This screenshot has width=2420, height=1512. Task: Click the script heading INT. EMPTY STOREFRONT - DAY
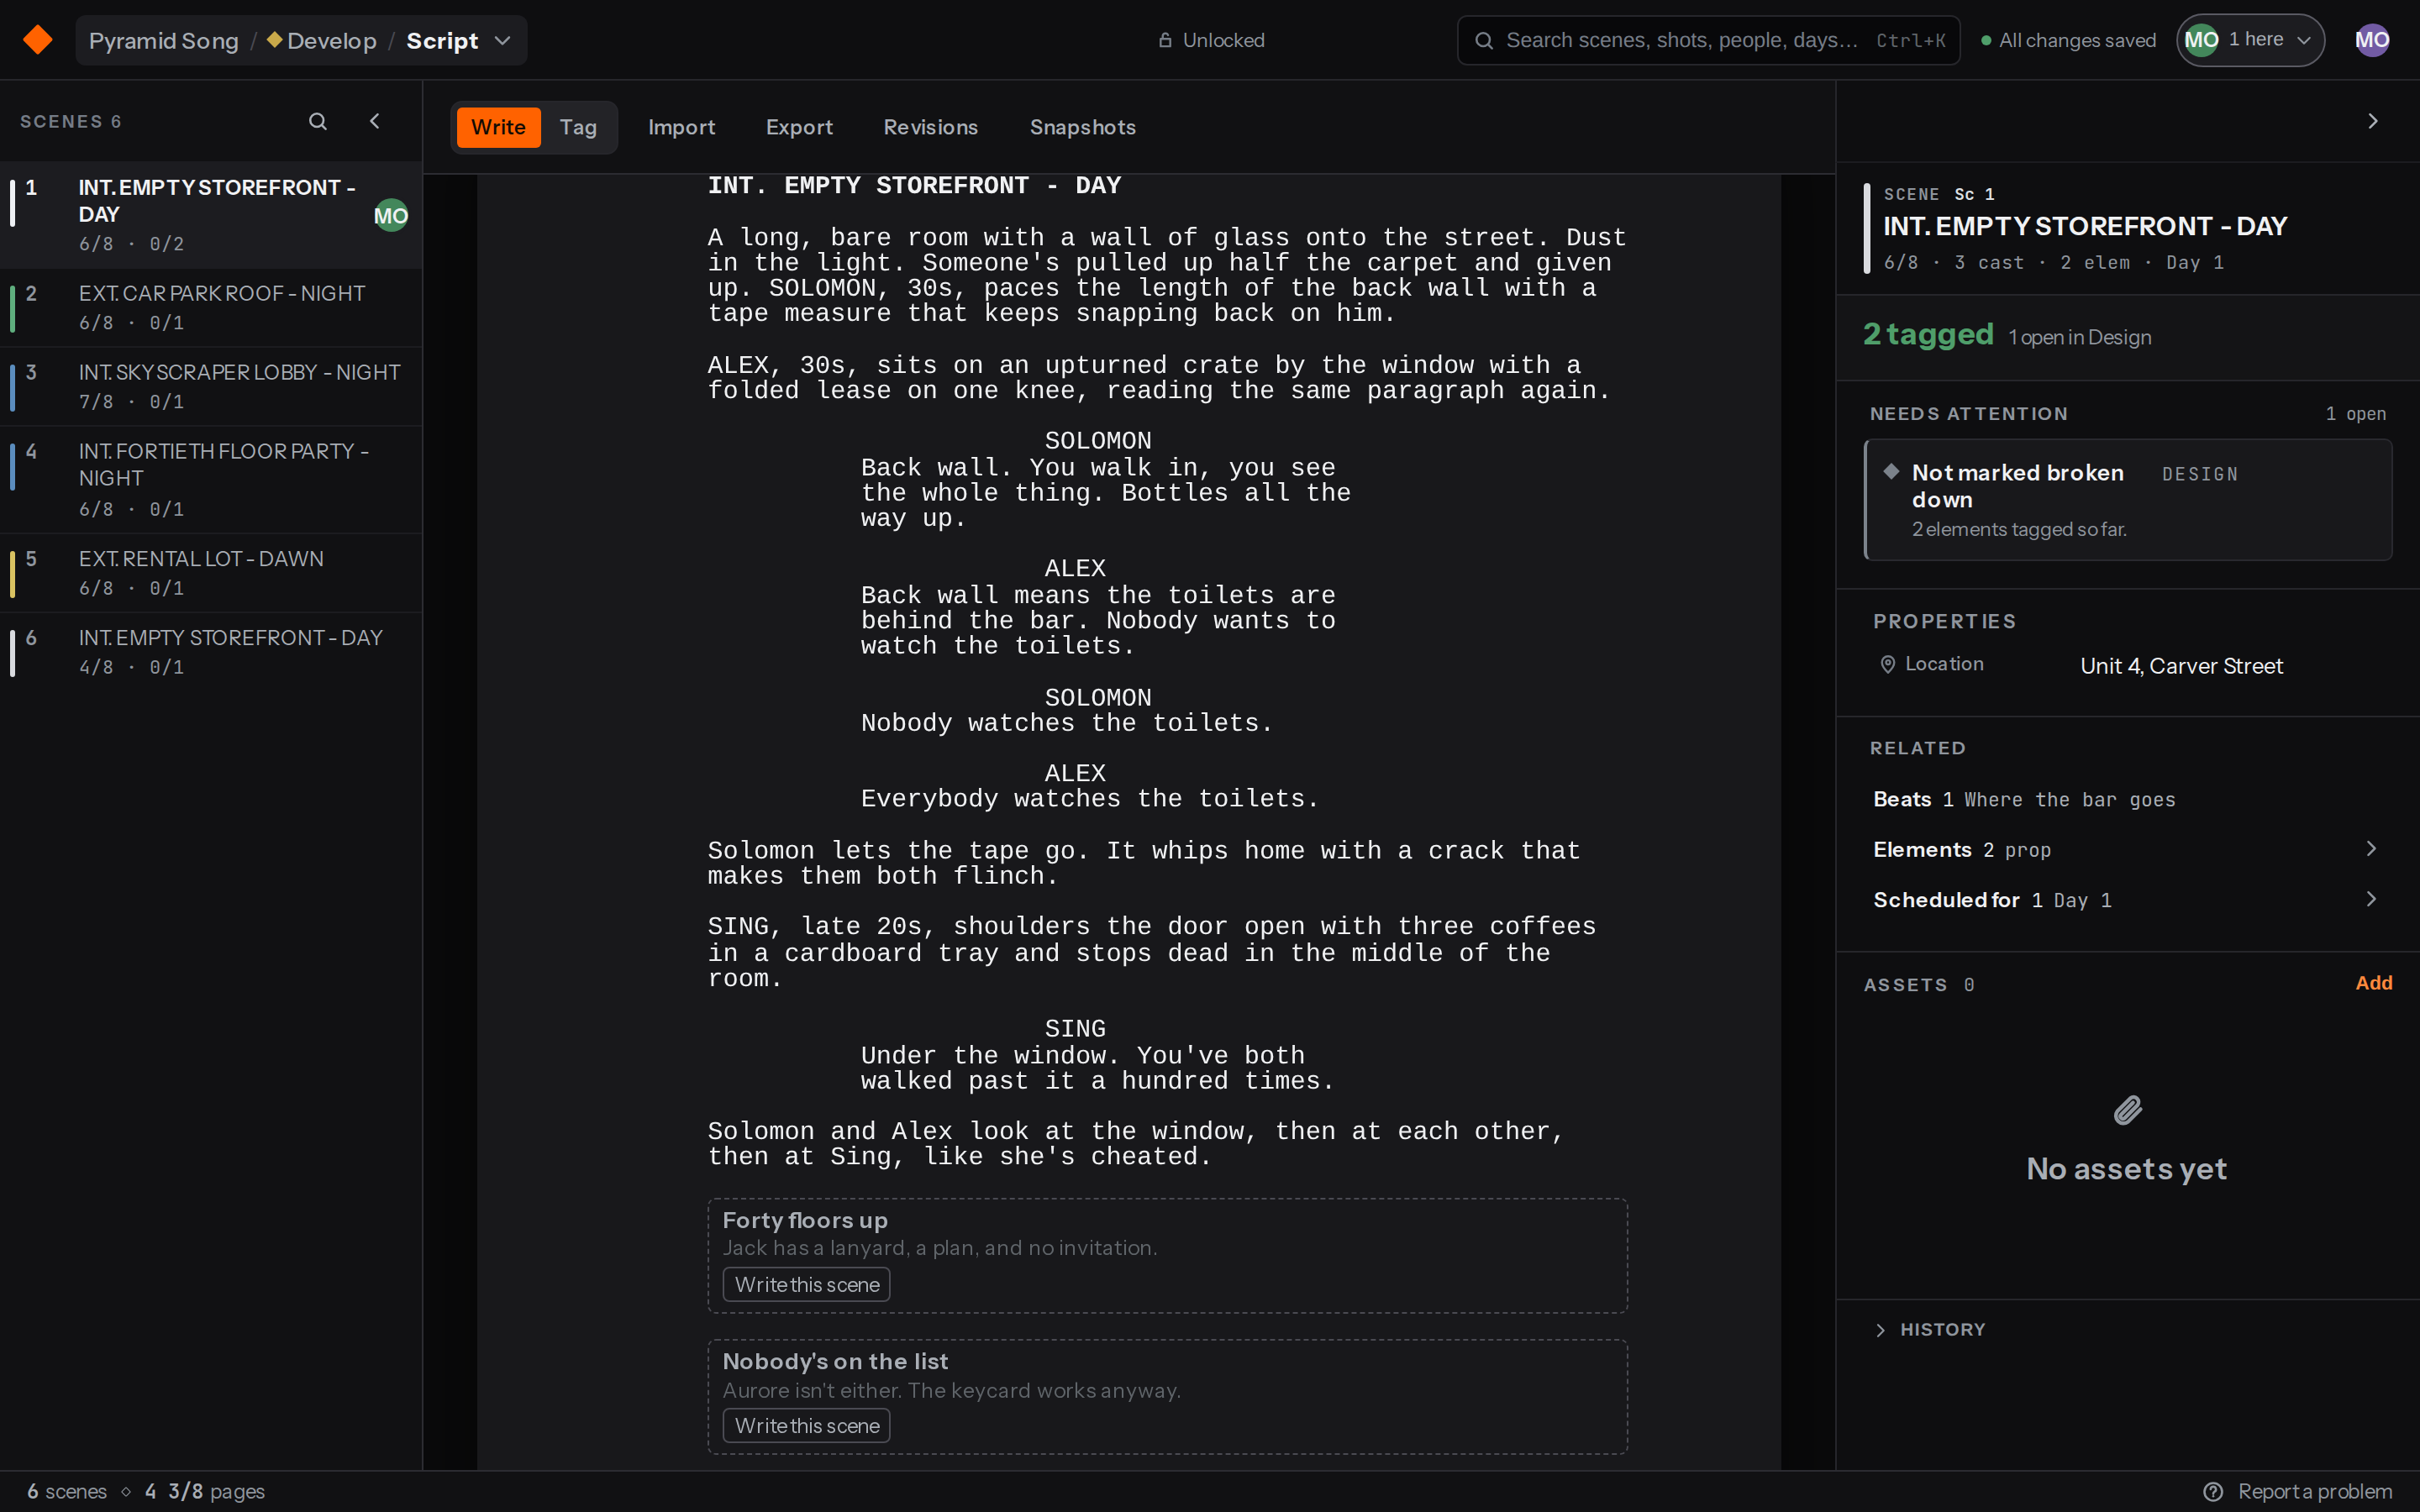(x=914, y=185)
